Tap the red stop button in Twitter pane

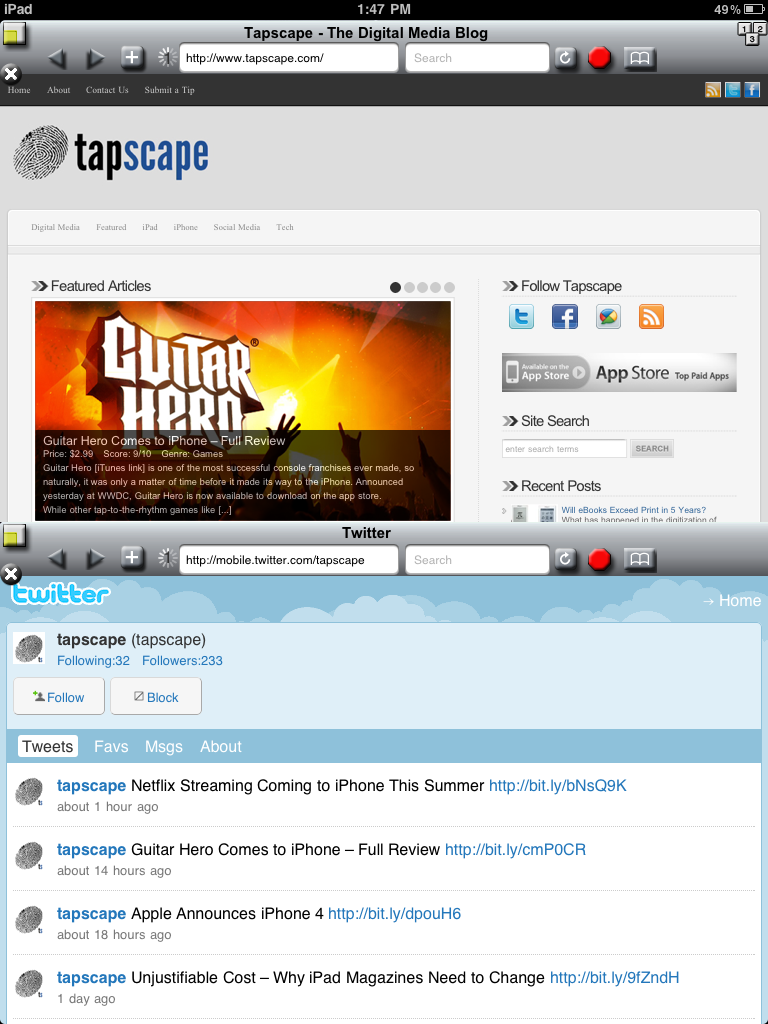(x=599, y=559)
